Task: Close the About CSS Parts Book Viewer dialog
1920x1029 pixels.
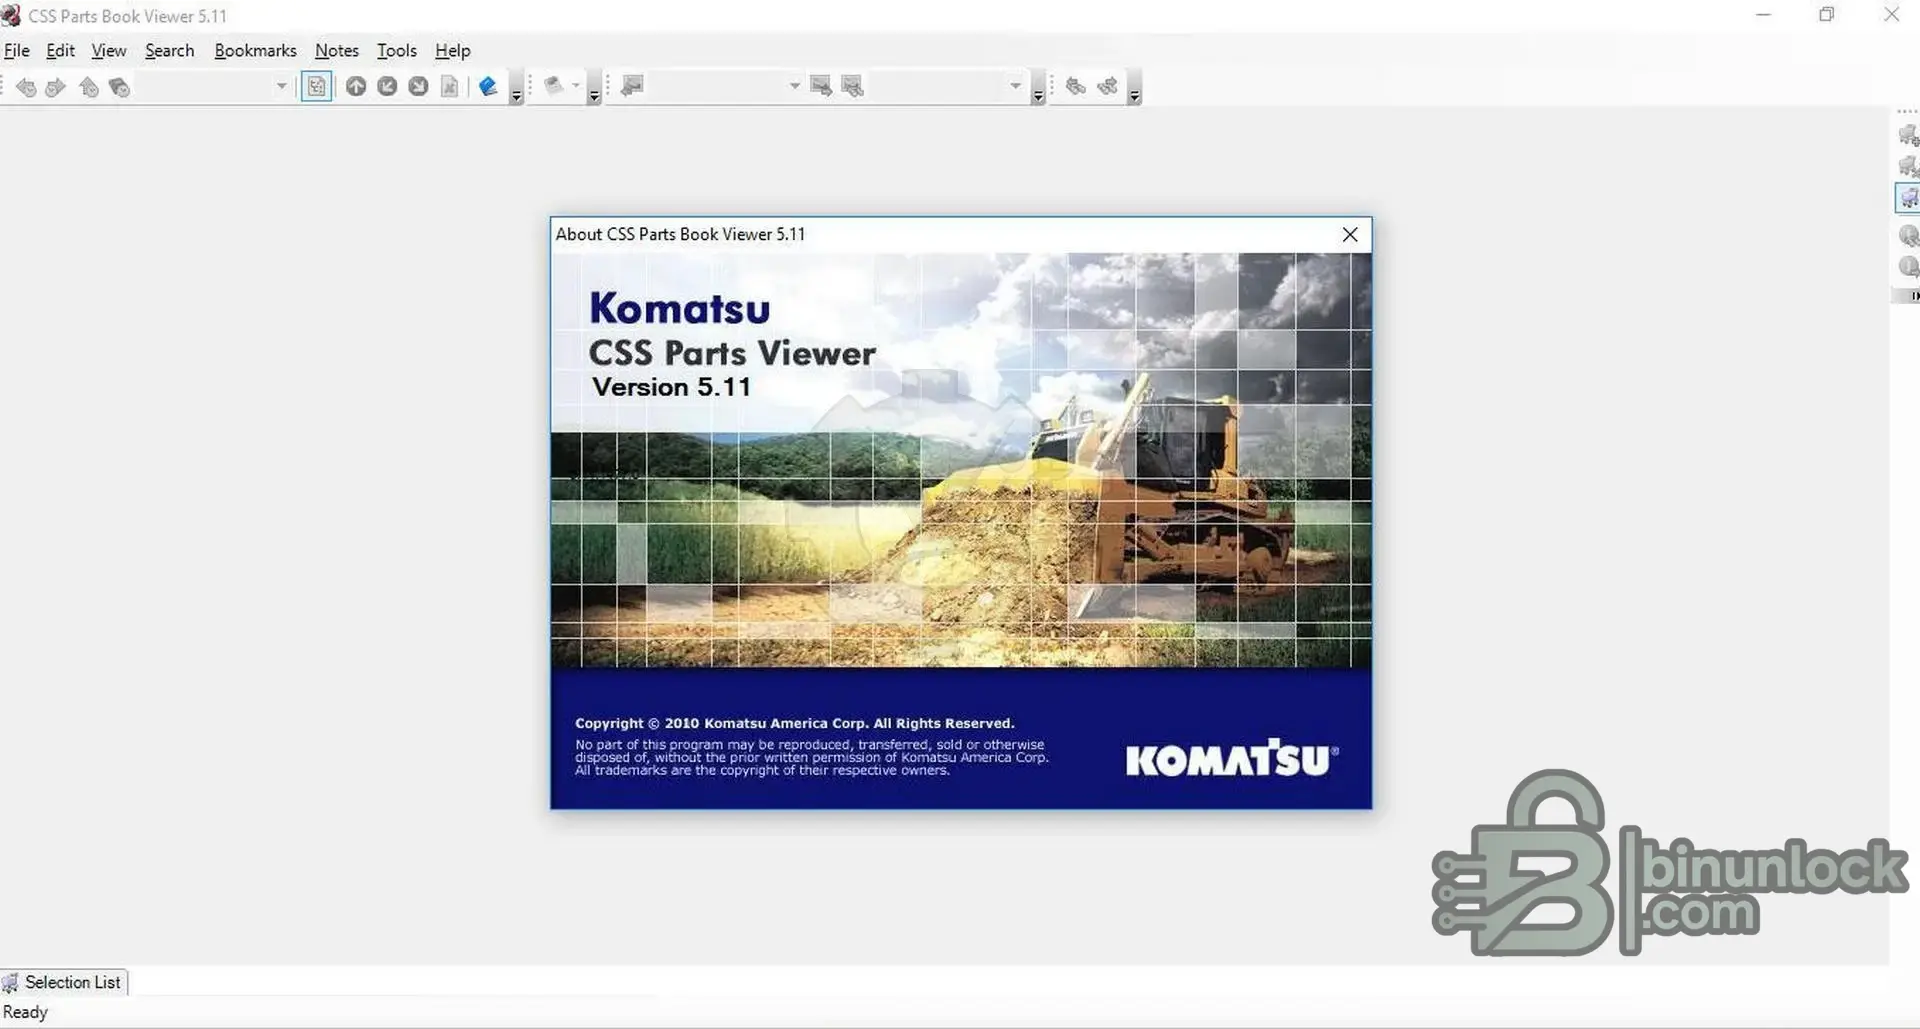Action: point(1350,234)
